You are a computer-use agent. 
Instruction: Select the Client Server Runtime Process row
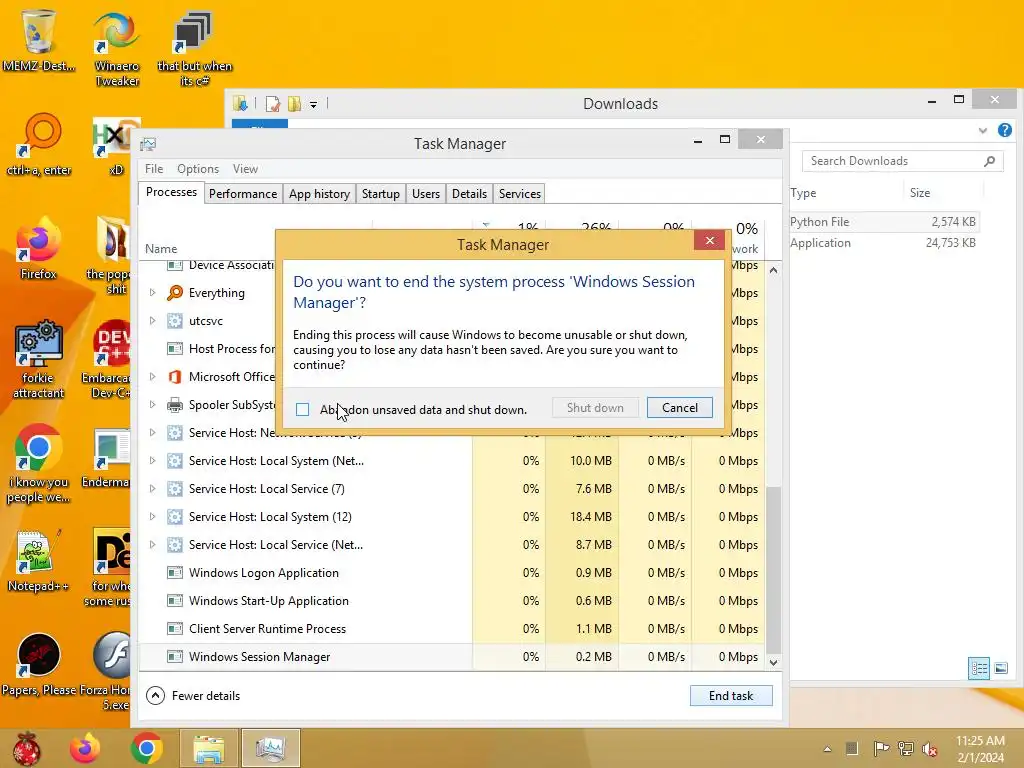(451, 629)
